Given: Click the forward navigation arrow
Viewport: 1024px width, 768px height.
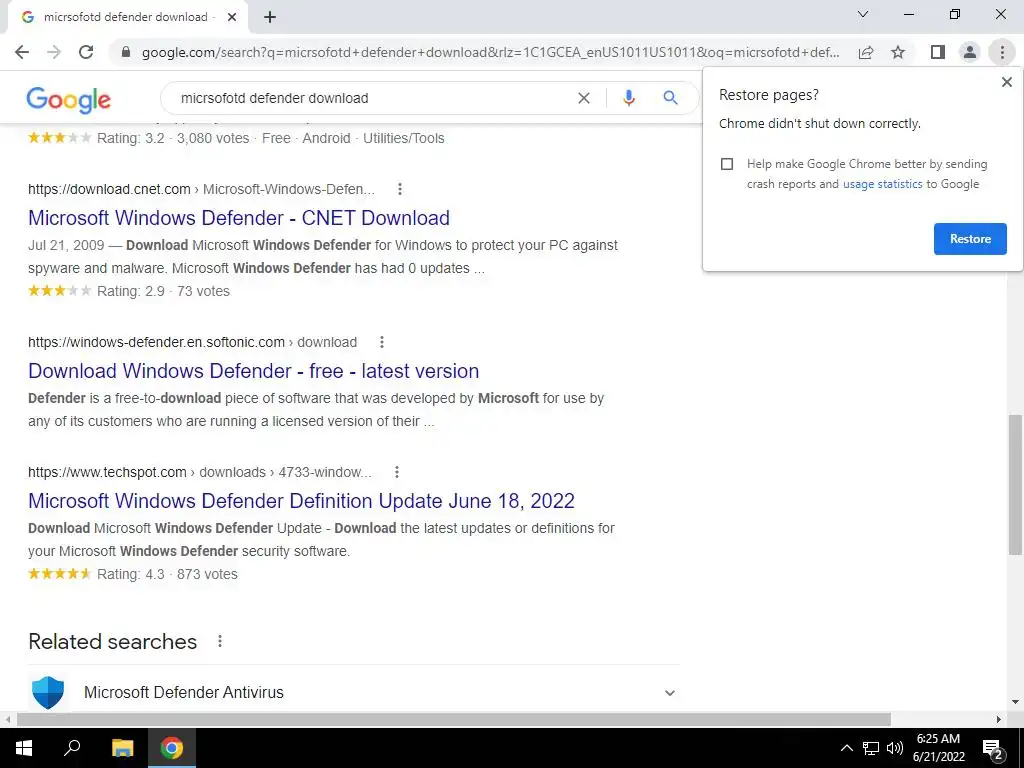Looking at the screenshot, I should pyautogui.click(x=54, y=52).
